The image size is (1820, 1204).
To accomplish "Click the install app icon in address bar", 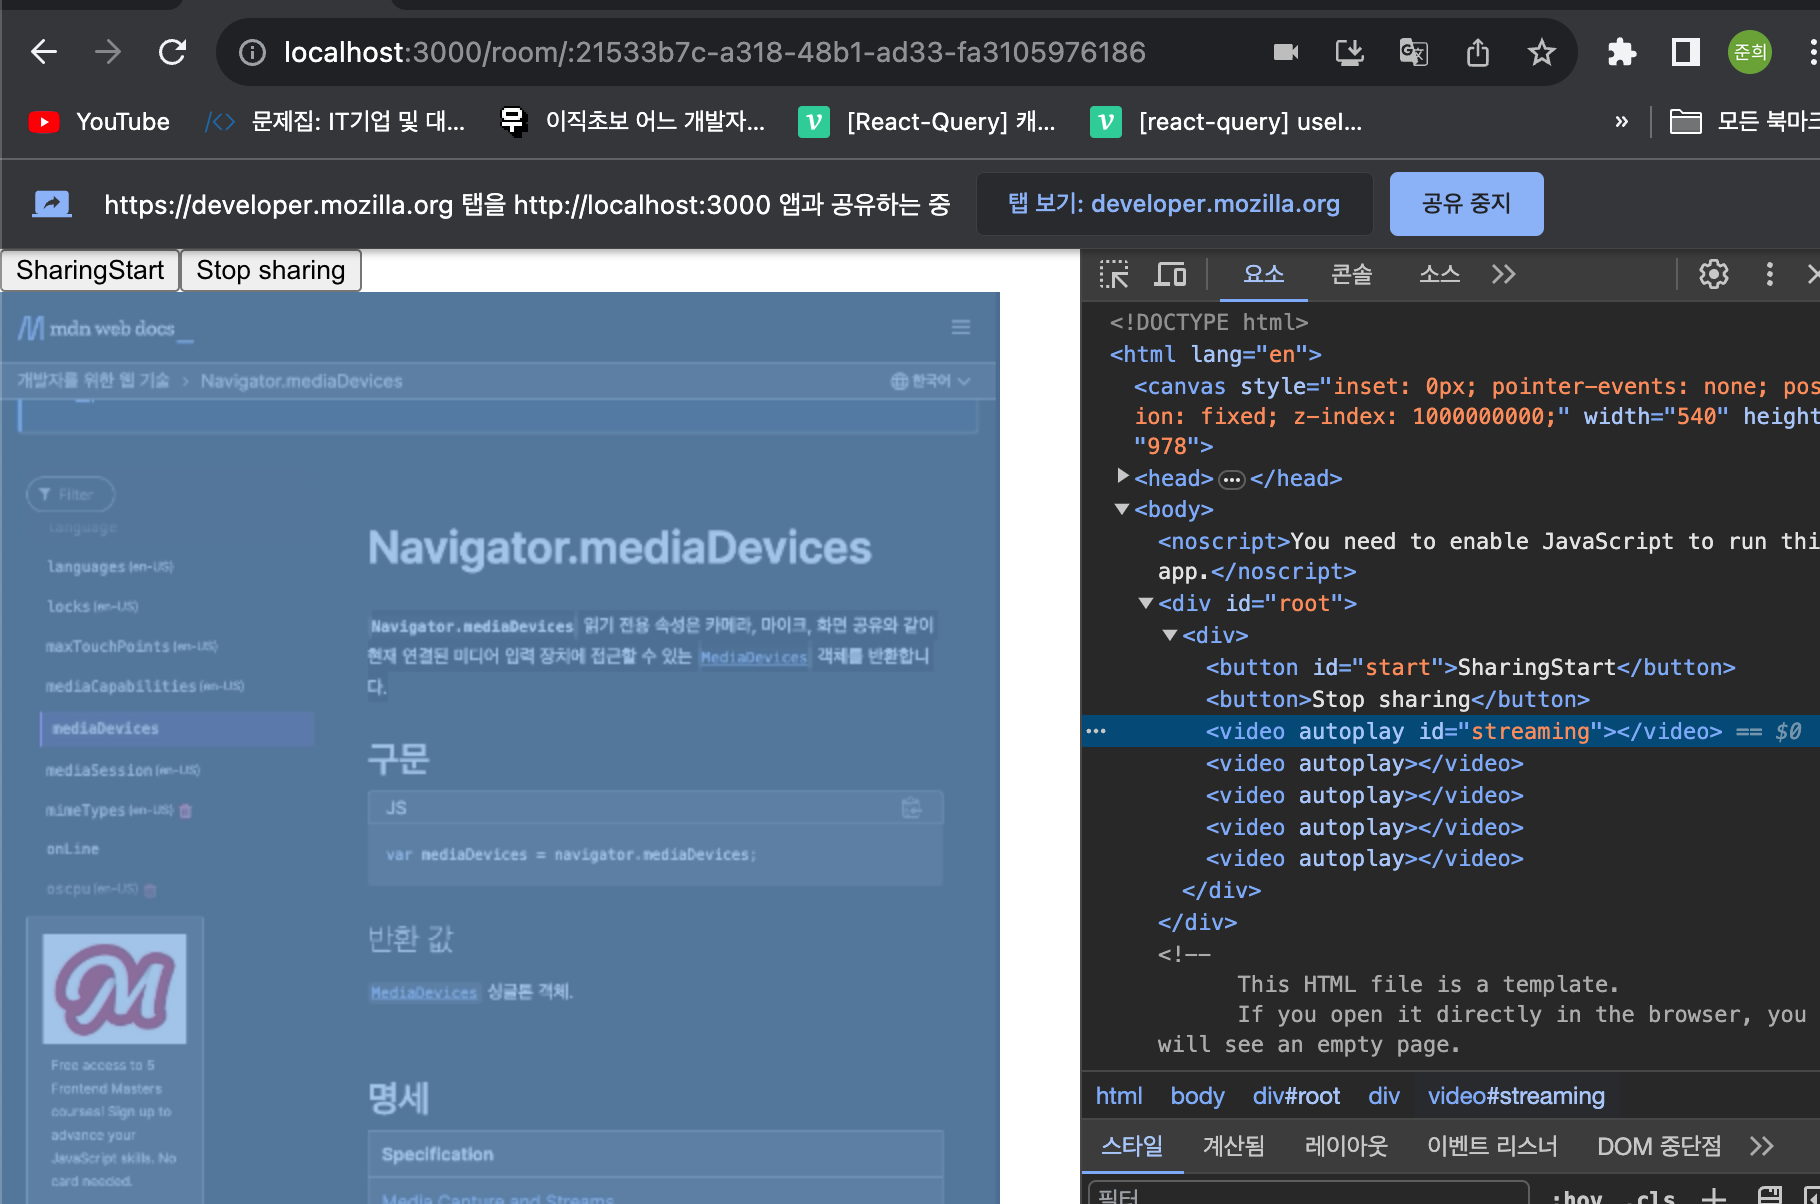I will tap(1350, 52).
